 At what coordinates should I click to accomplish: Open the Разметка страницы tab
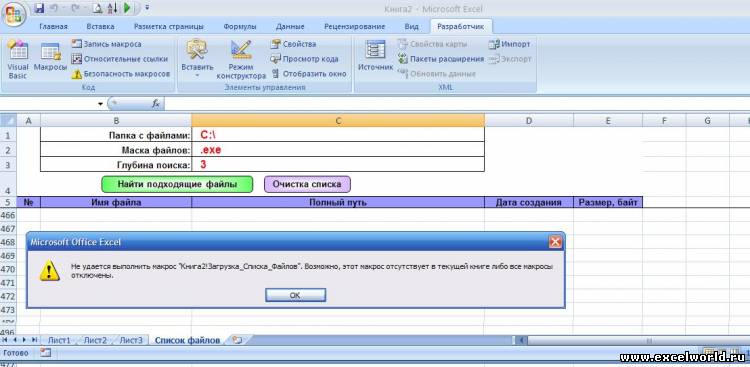[x=168, y=26]
